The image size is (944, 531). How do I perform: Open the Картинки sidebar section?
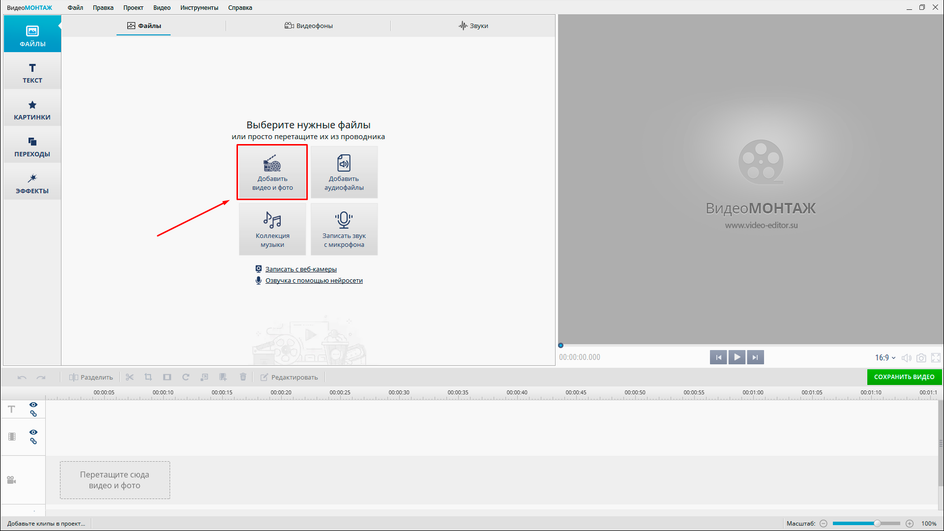tap(32, 109)
